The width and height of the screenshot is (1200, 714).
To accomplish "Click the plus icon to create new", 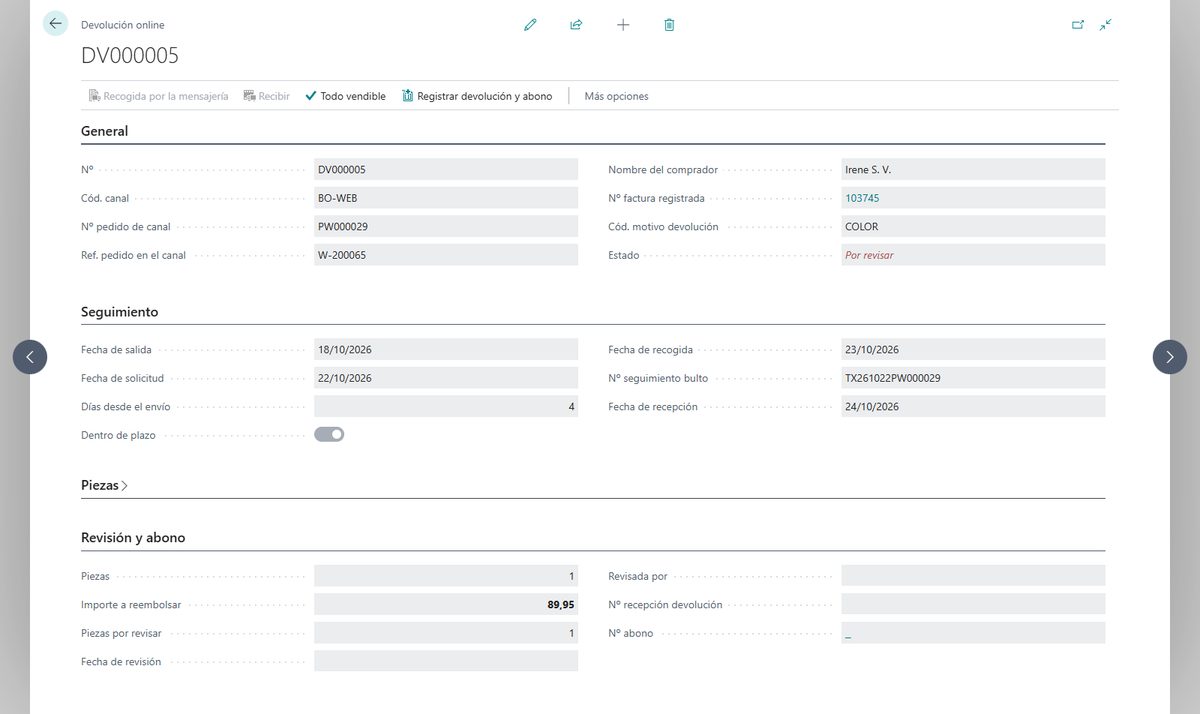I will [623, 24].
